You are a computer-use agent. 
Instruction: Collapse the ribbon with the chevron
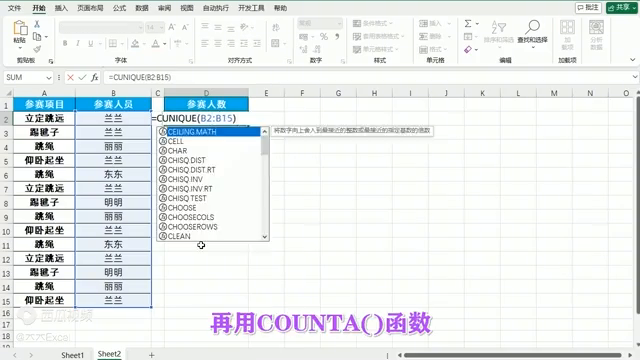pyautogui.click(x=632, y=60)
